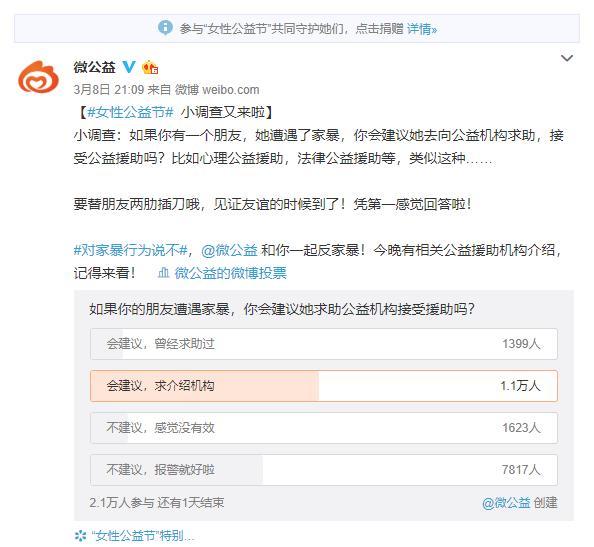The width and height of the screenshot is (594, 547).
Task: Open the 详情» link in banner
Action: pos(422,28)
